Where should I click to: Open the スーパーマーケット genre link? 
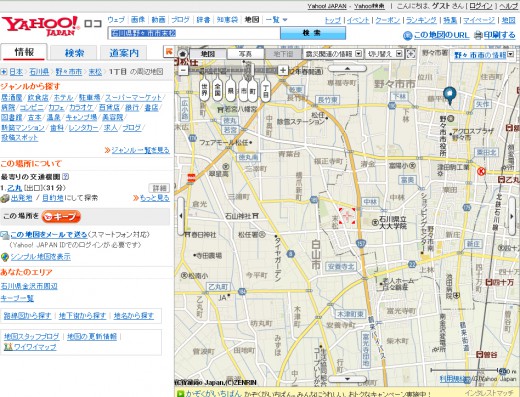[x=133, y=98]
